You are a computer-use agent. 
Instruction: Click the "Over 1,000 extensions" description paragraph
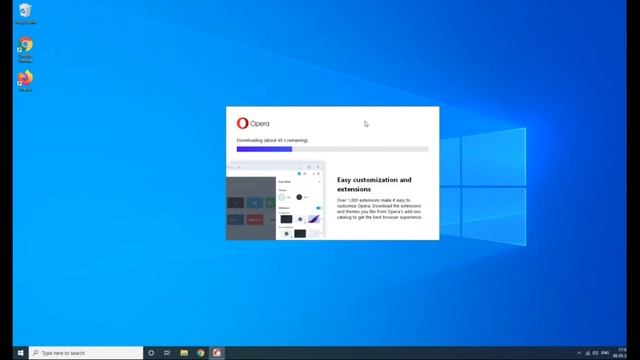pyautogui.click(x=379, y=209)
